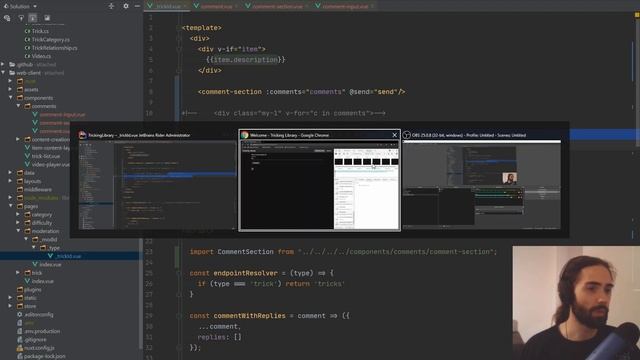Switch to the comment-section.vue editor tab
640x360 pixels.
277,6
